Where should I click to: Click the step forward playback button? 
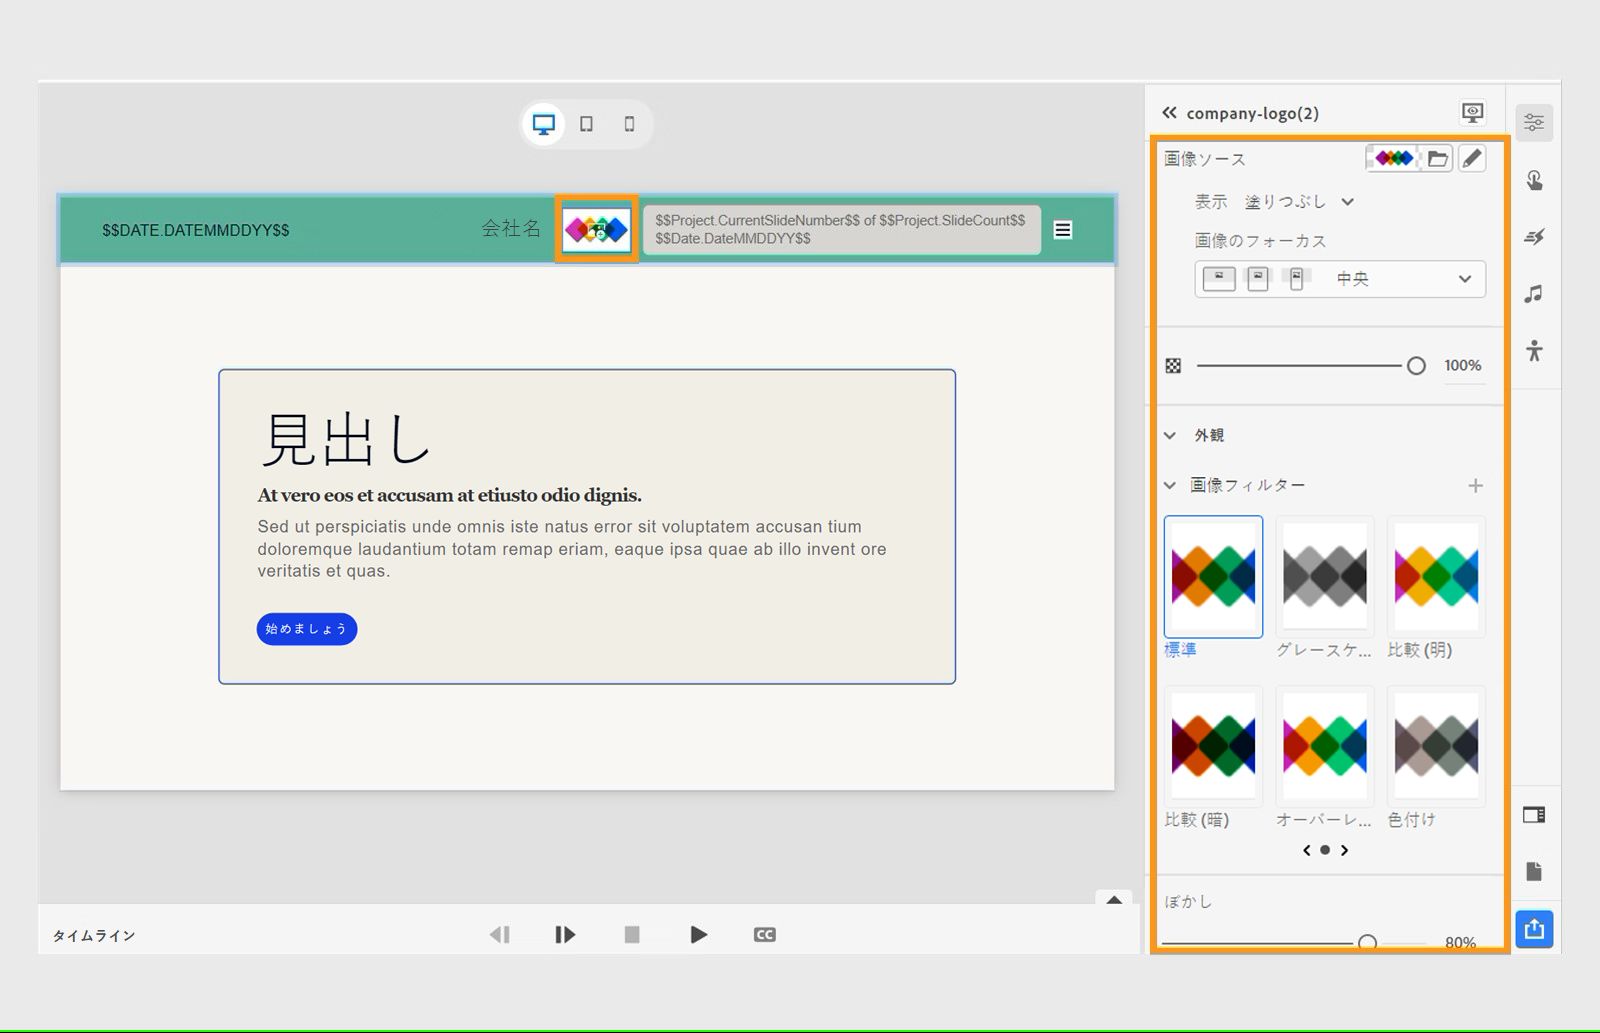[565, 935]
